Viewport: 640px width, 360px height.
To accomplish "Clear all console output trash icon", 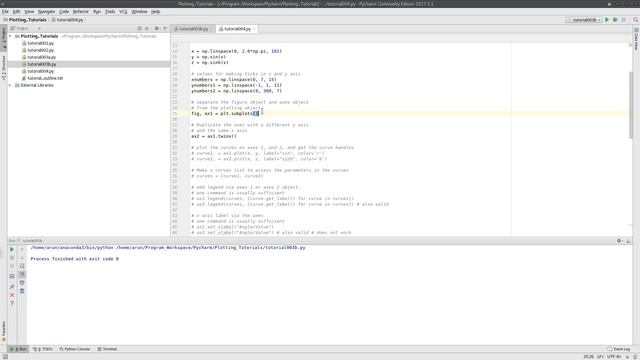I will [22, 291].
